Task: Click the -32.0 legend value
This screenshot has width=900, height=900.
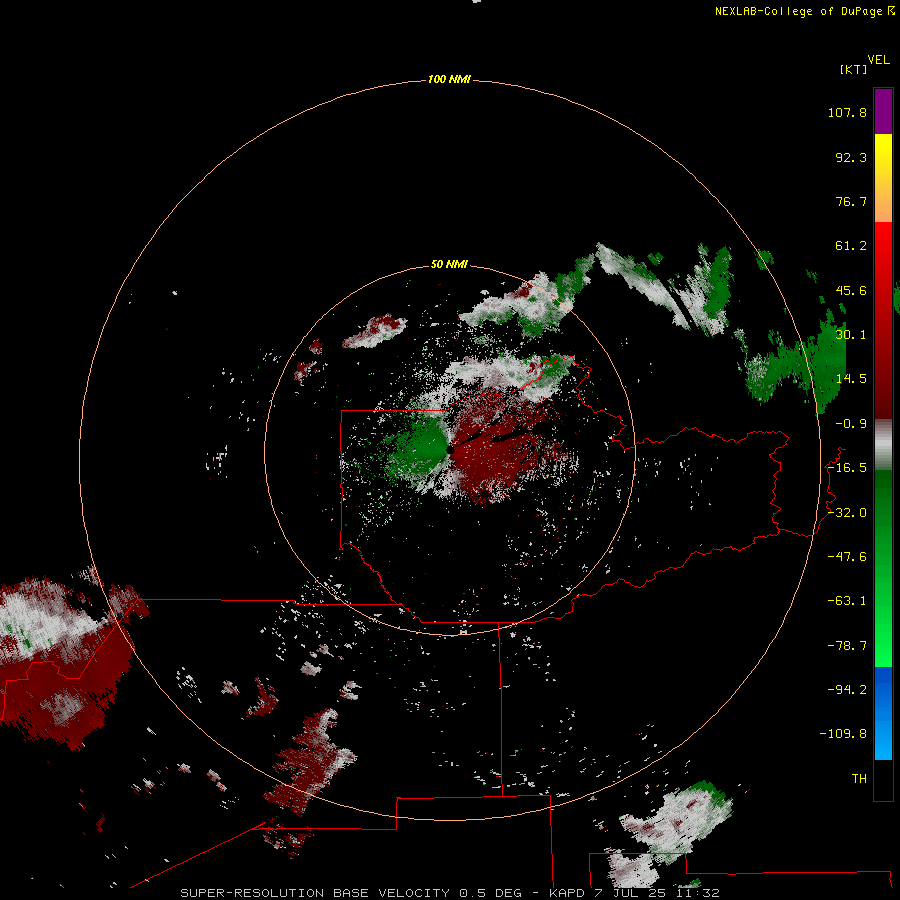Action: 847,513
